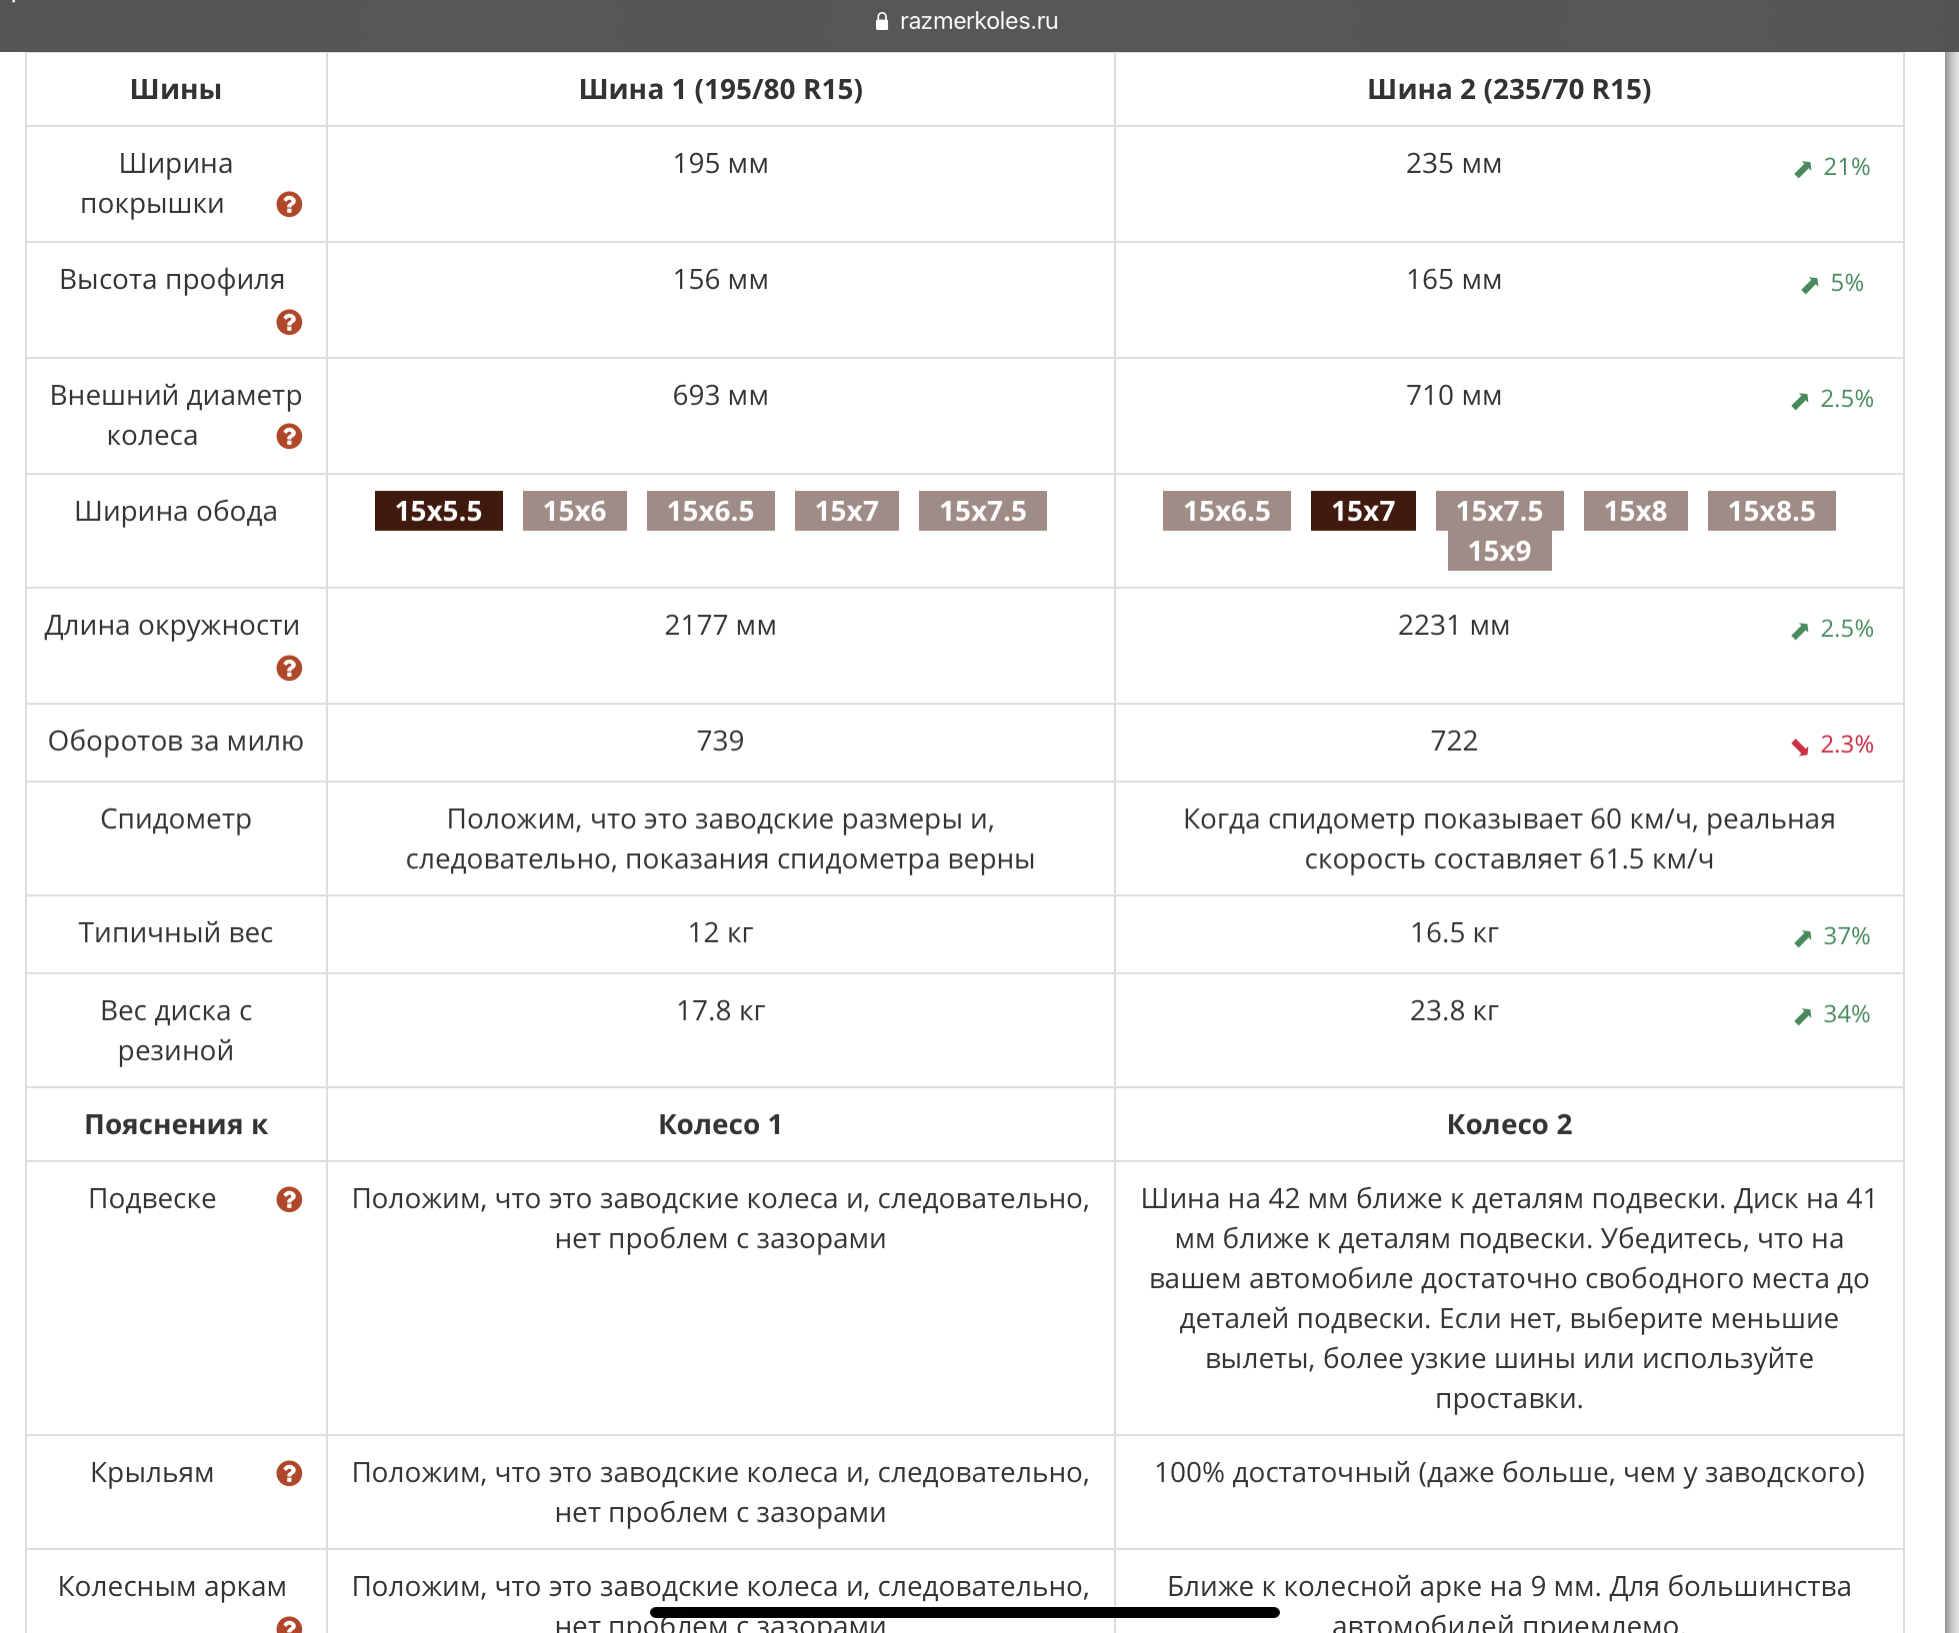Select rim width 15x5.5 for tire 1
Viewport: 1959px width, 1633px height.
coord(438,511)
